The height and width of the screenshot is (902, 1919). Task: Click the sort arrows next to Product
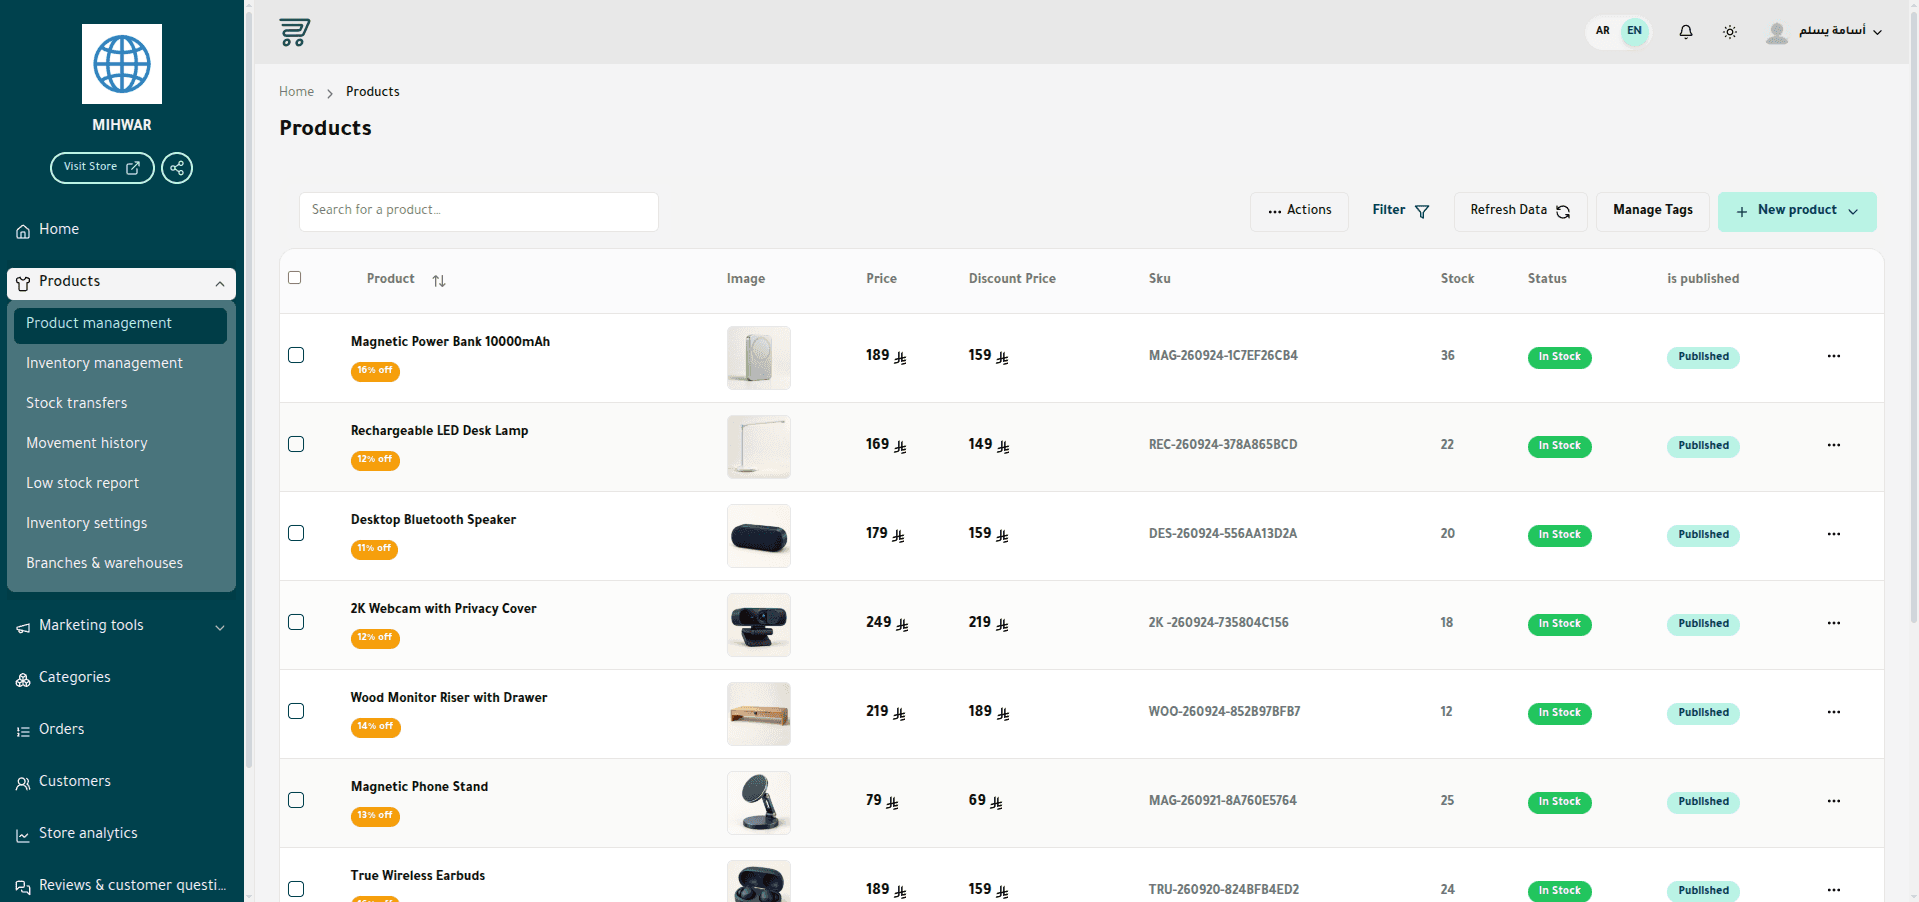pyautogui.click(x=439, y=281)
